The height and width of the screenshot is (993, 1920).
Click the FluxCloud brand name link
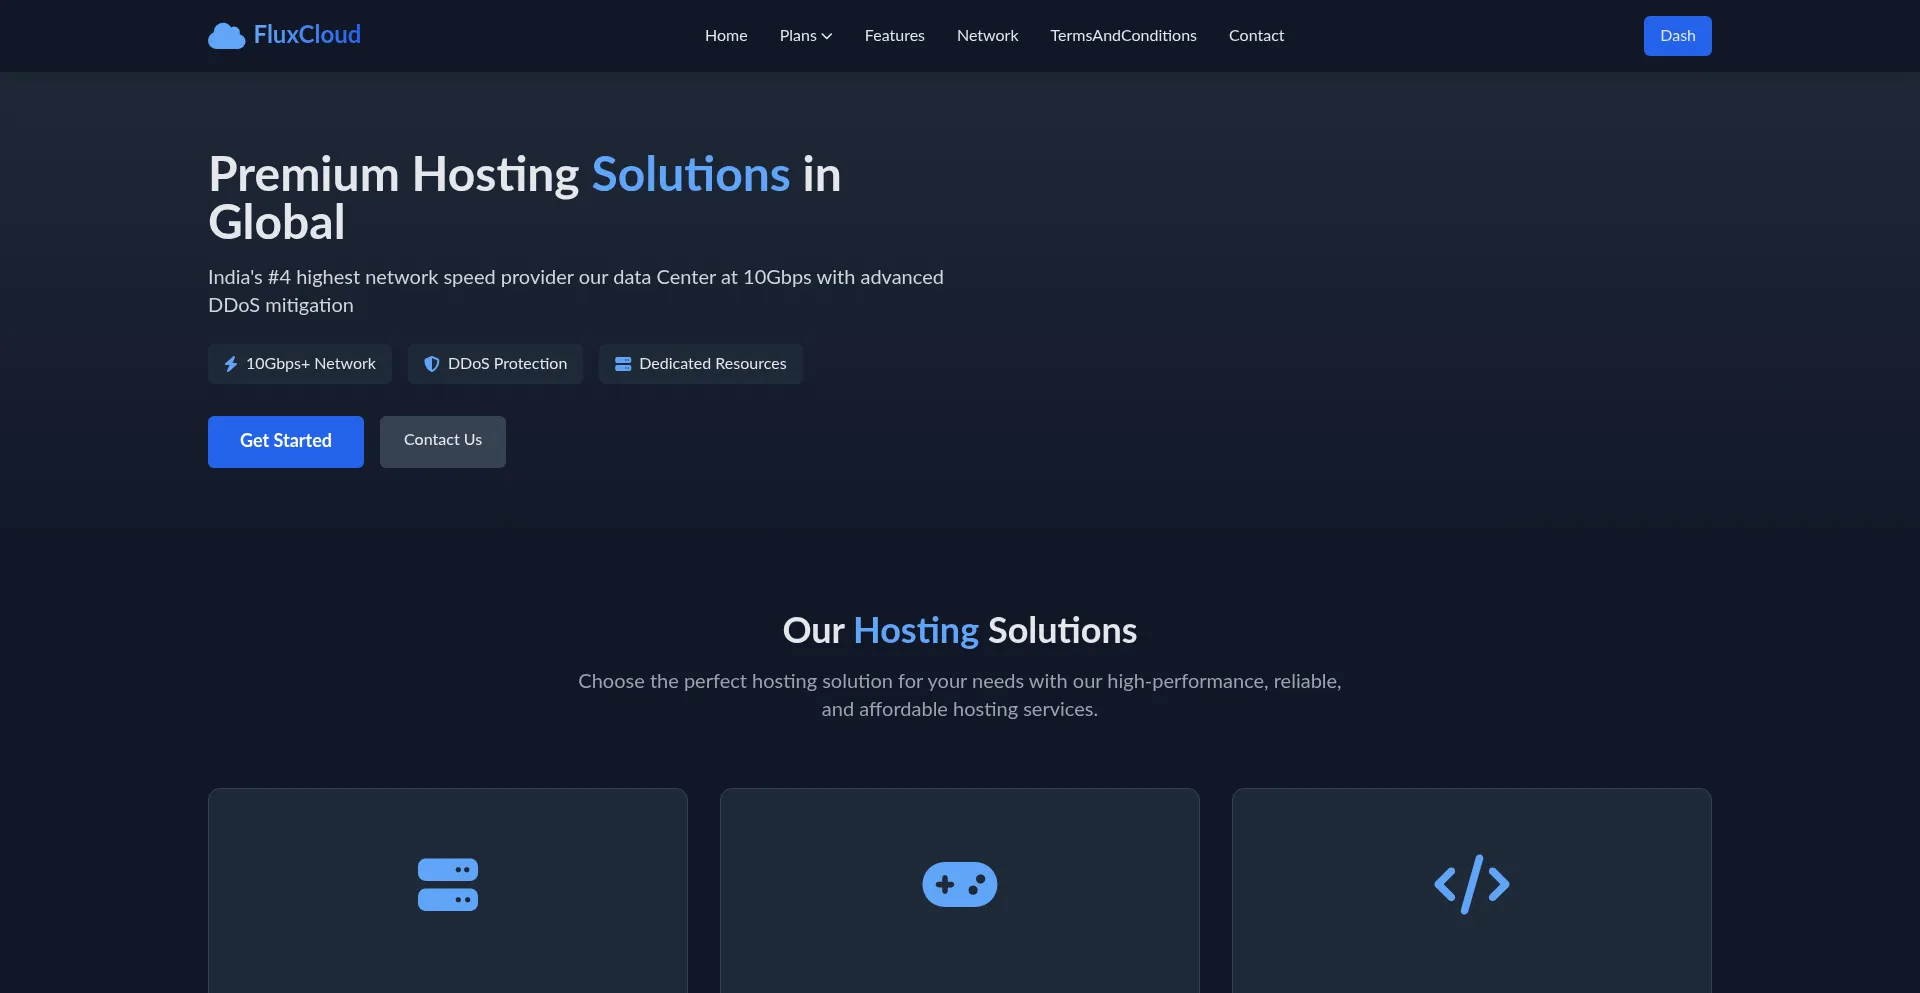click(307, 35)
